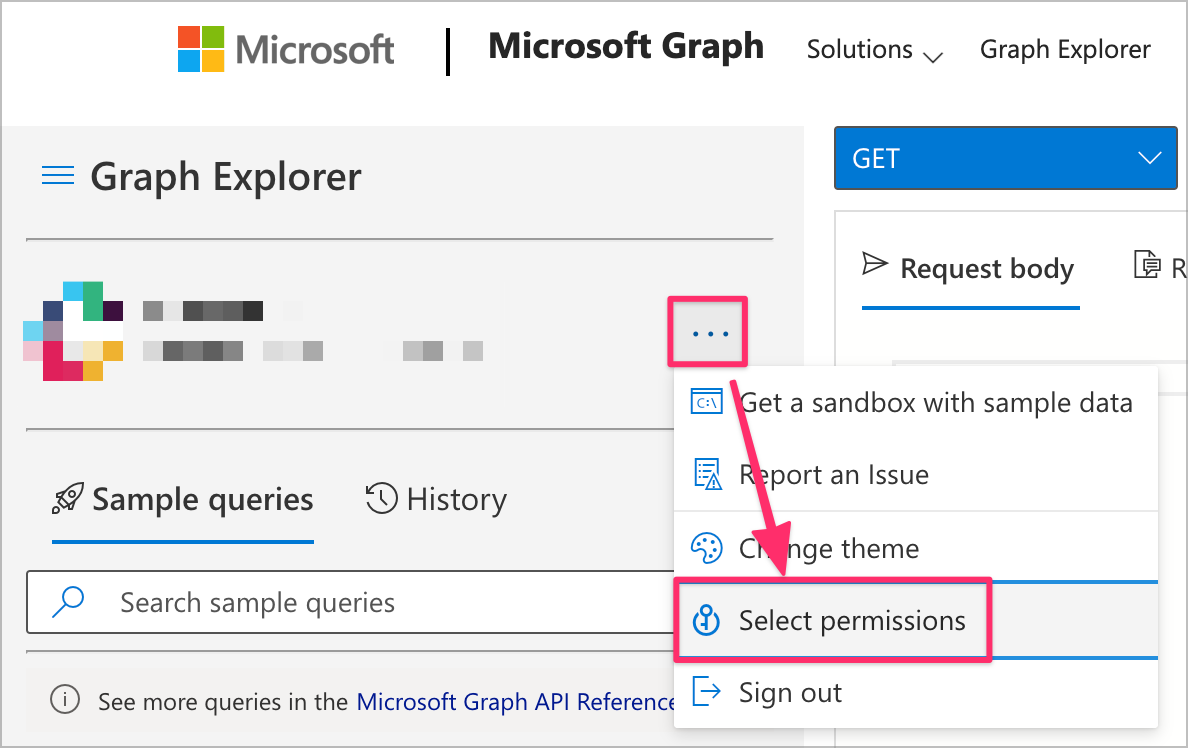Click the info circle icon near queries note

click(65, 701)
